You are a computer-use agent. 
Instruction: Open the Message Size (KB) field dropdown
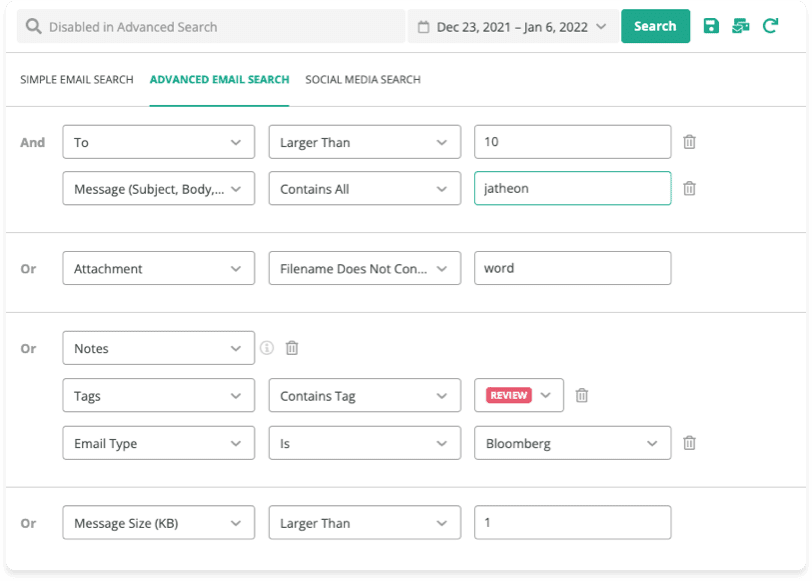click(158, 523)
